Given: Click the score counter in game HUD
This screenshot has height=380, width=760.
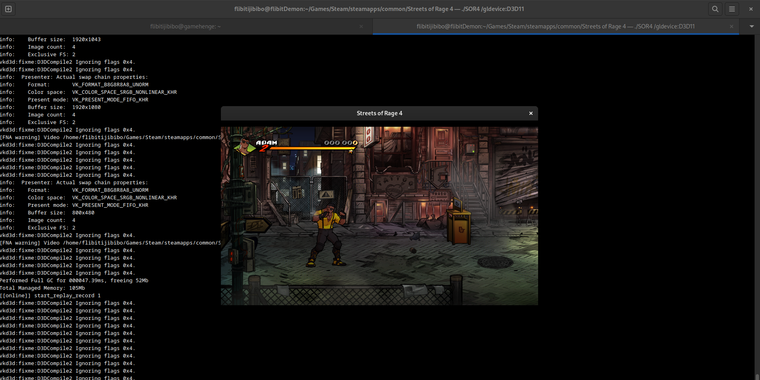Looking at the screenshot, I should (340, 142).
